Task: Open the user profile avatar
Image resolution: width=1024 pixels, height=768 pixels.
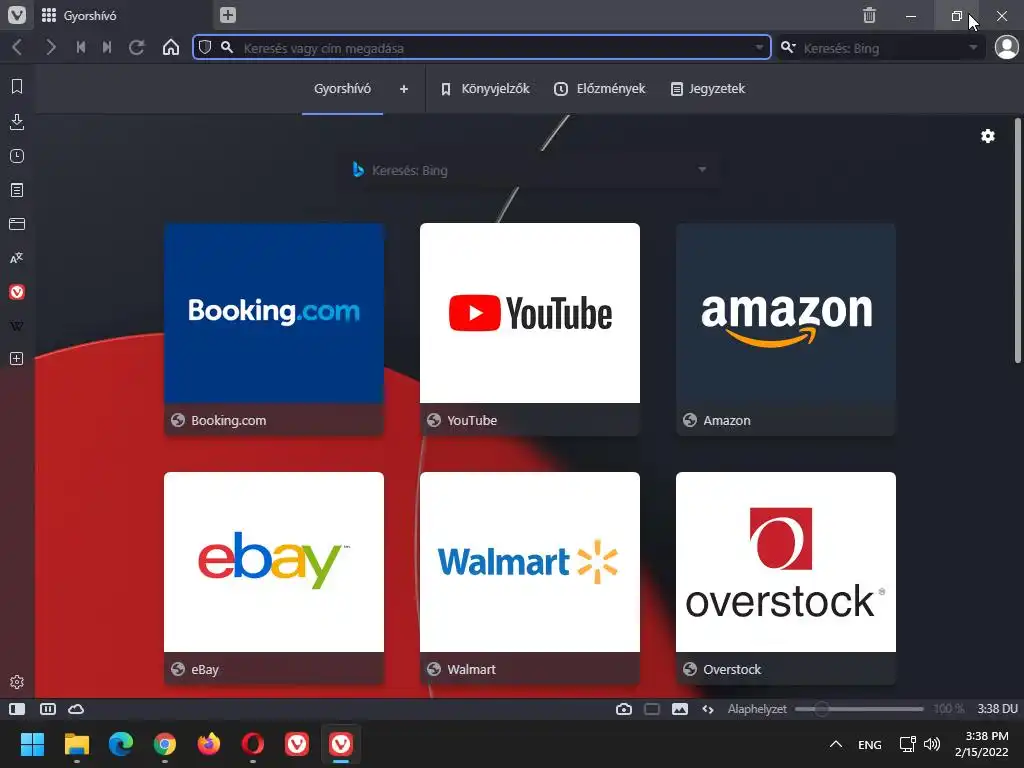Action: [1006, 47]
